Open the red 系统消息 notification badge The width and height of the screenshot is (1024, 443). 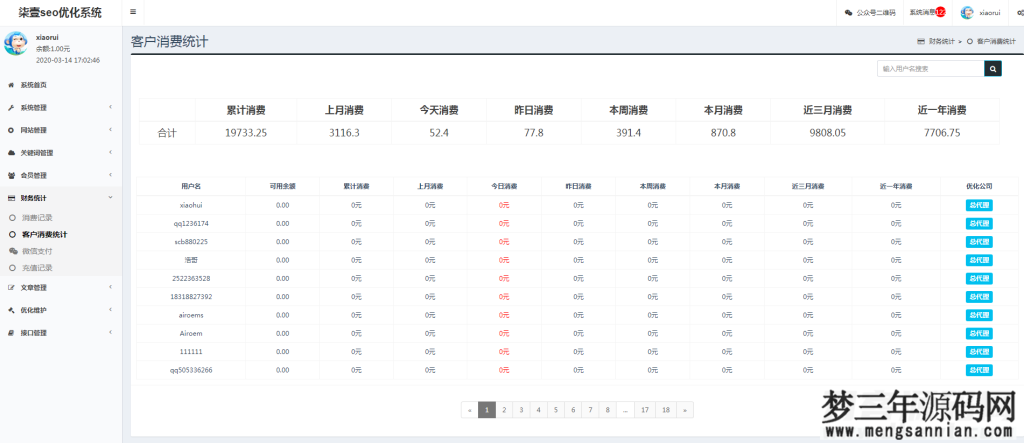pyautogui.click(x=940, y=12)
